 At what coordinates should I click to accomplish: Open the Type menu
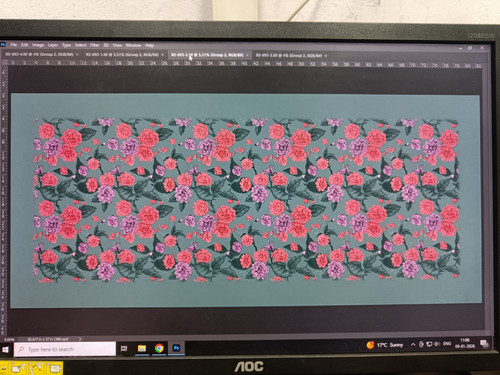point(66,45)
